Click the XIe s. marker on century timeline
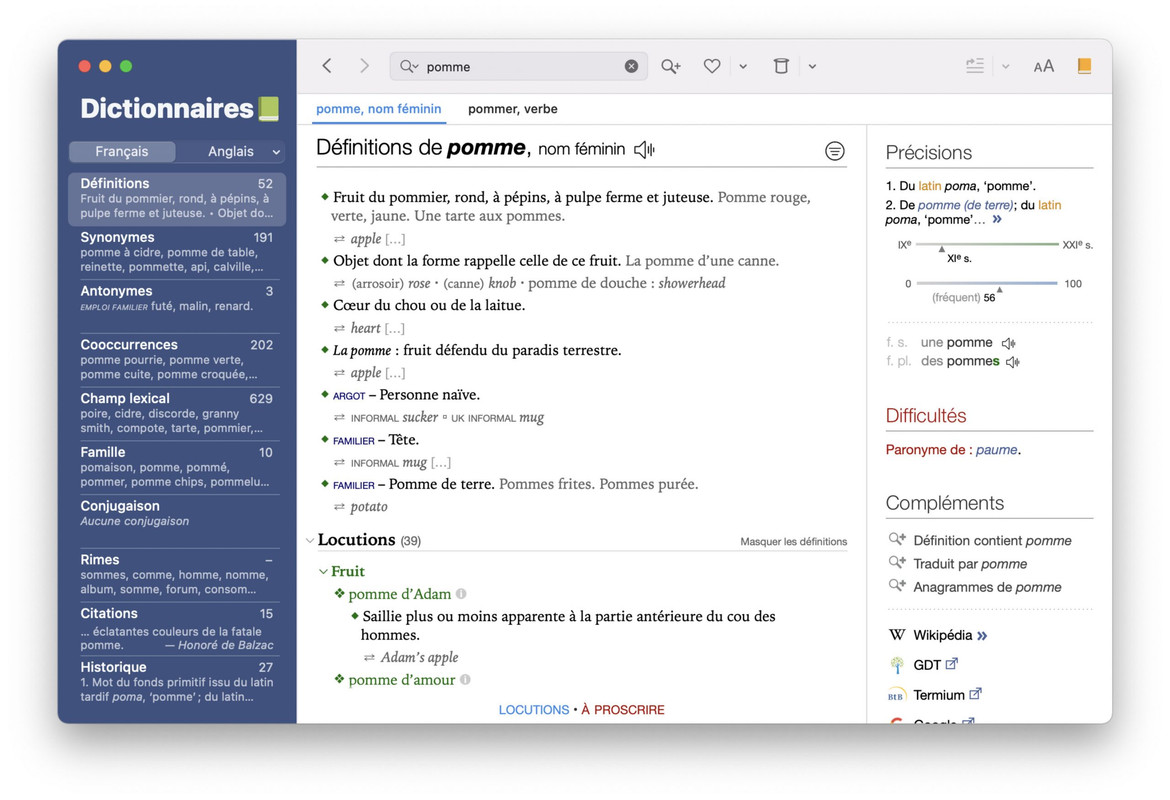 click(x=942, y=249)
